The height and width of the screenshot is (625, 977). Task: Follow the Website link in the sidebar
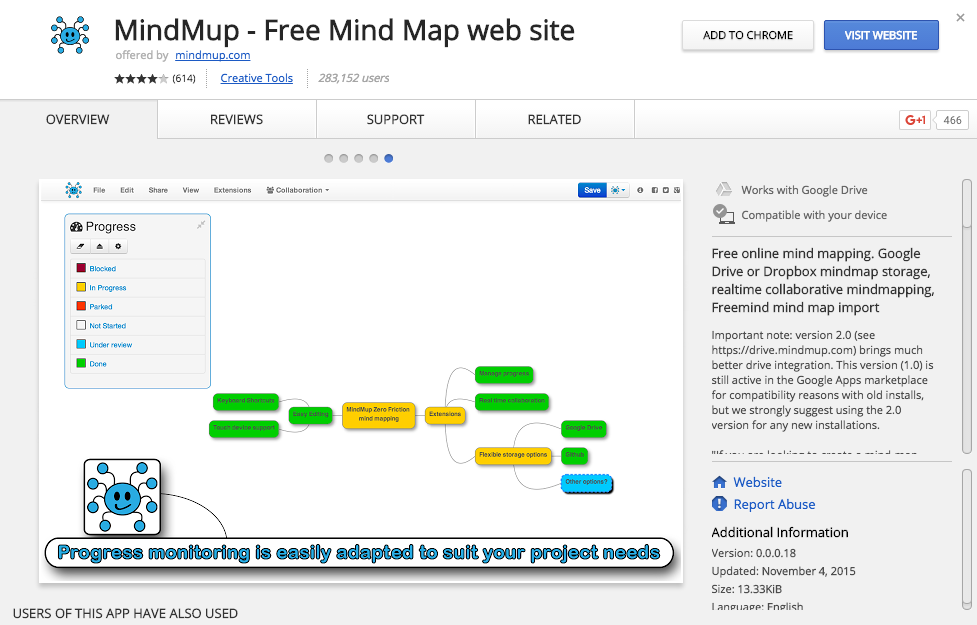coord(758,482)
